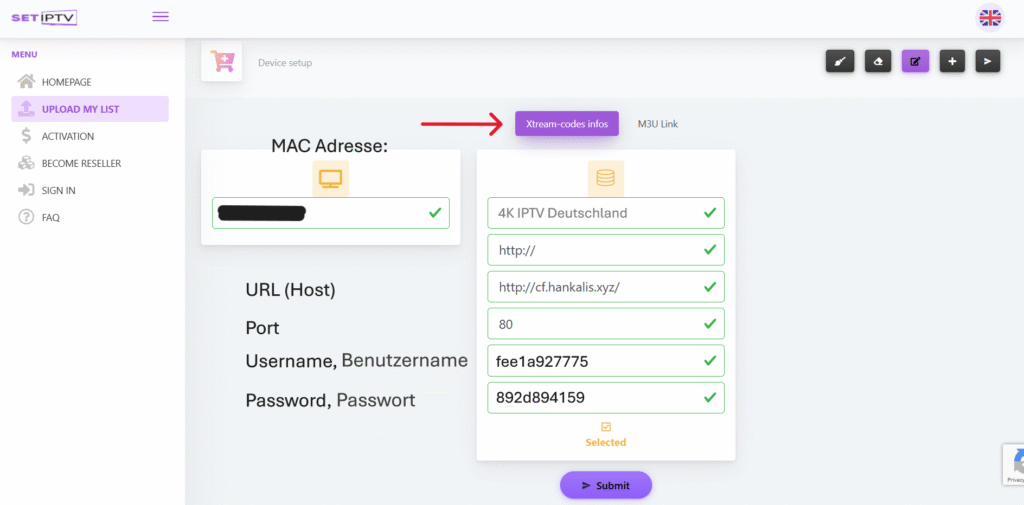Switch to the M3U Link tab
This screenshot has height=505, width=1024.
pos(658,124)
